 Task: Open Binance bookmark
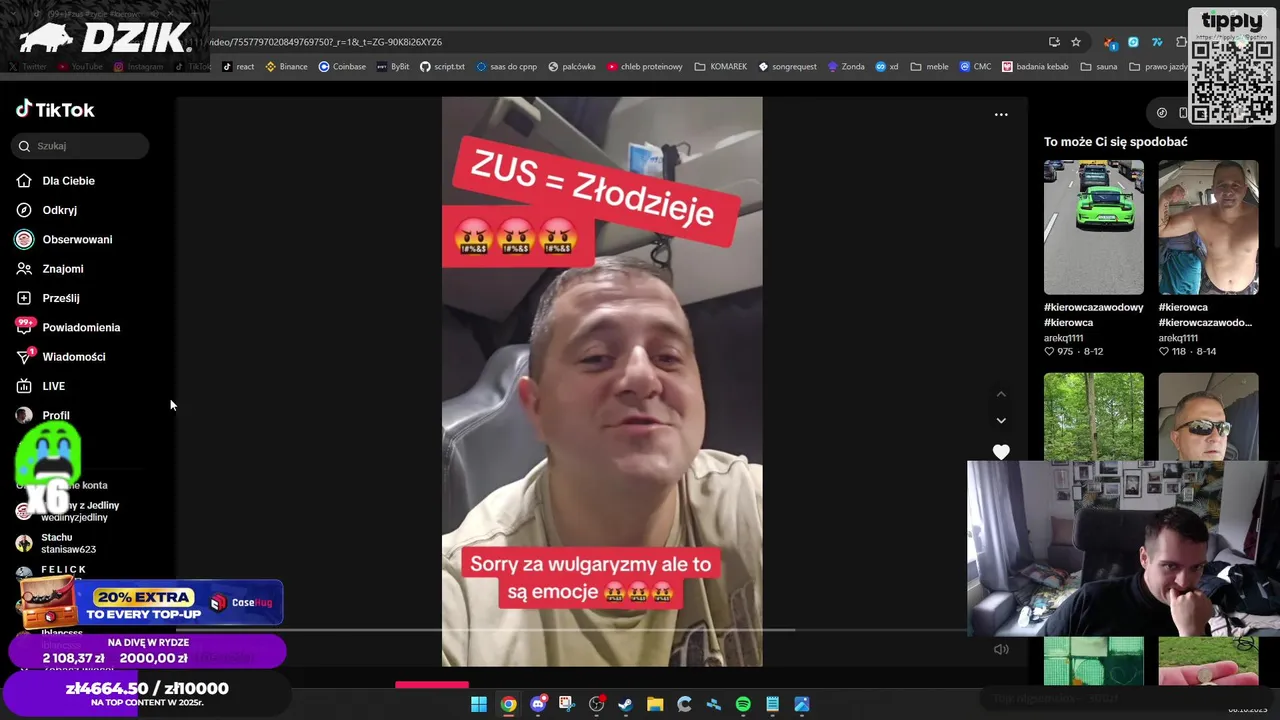coord(287,67)
